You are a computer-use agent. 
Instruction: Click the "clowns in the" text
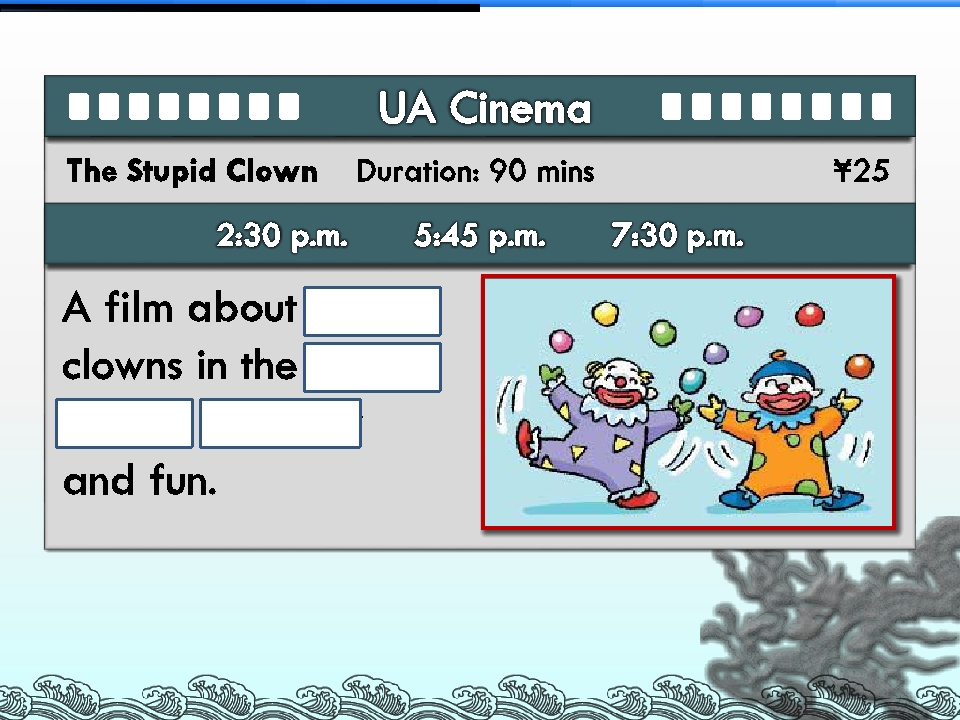click(x=179, y=366)
